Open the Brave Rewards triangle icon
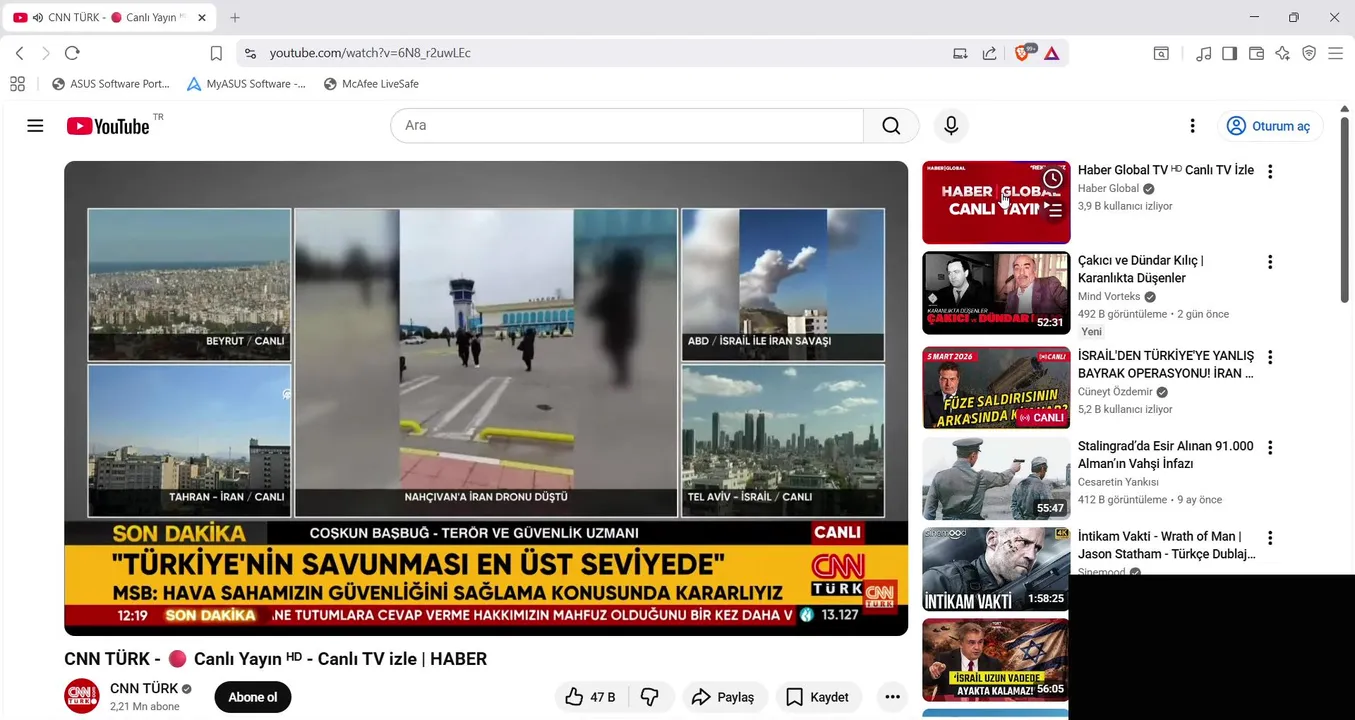1355x720 pixels. (x=1051, y=53)
